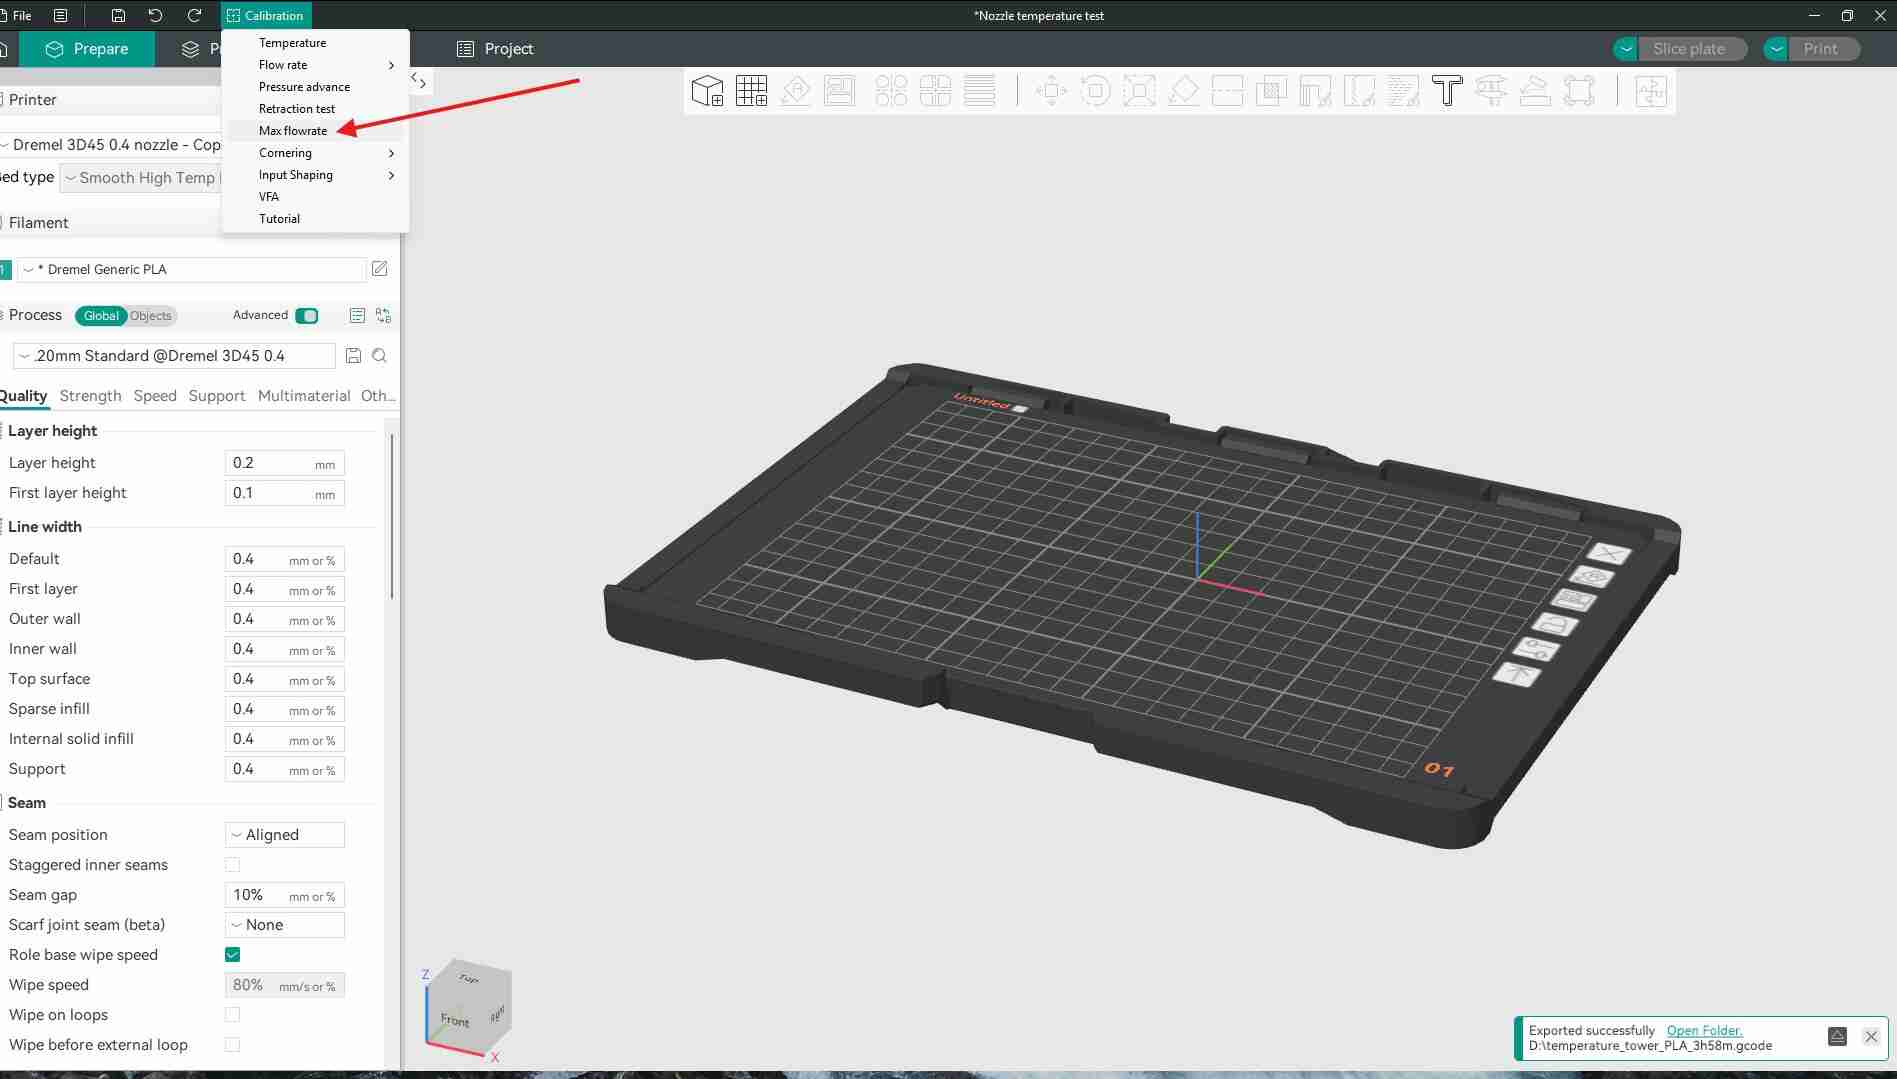Image resolution: width=1897 pixels, height=1079 pixels.
Task: Open the Tutorial menu entry
Action: point(315,219)
